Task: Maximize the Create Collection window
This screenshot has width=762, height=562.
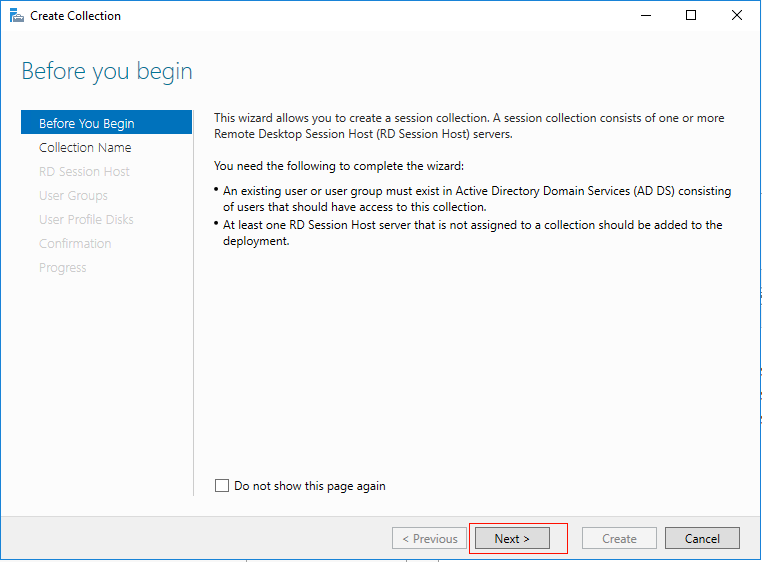Action: click(x=691, y=16)
